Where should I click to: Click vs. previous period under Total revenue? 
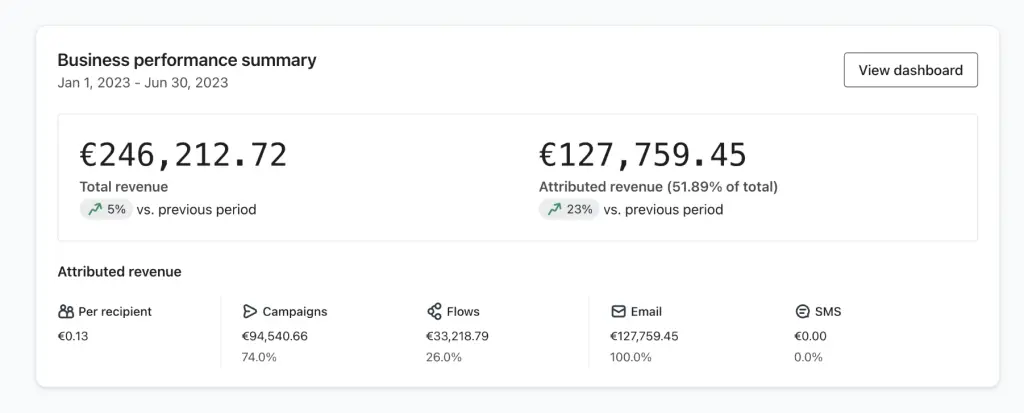[x=197, y=210]
